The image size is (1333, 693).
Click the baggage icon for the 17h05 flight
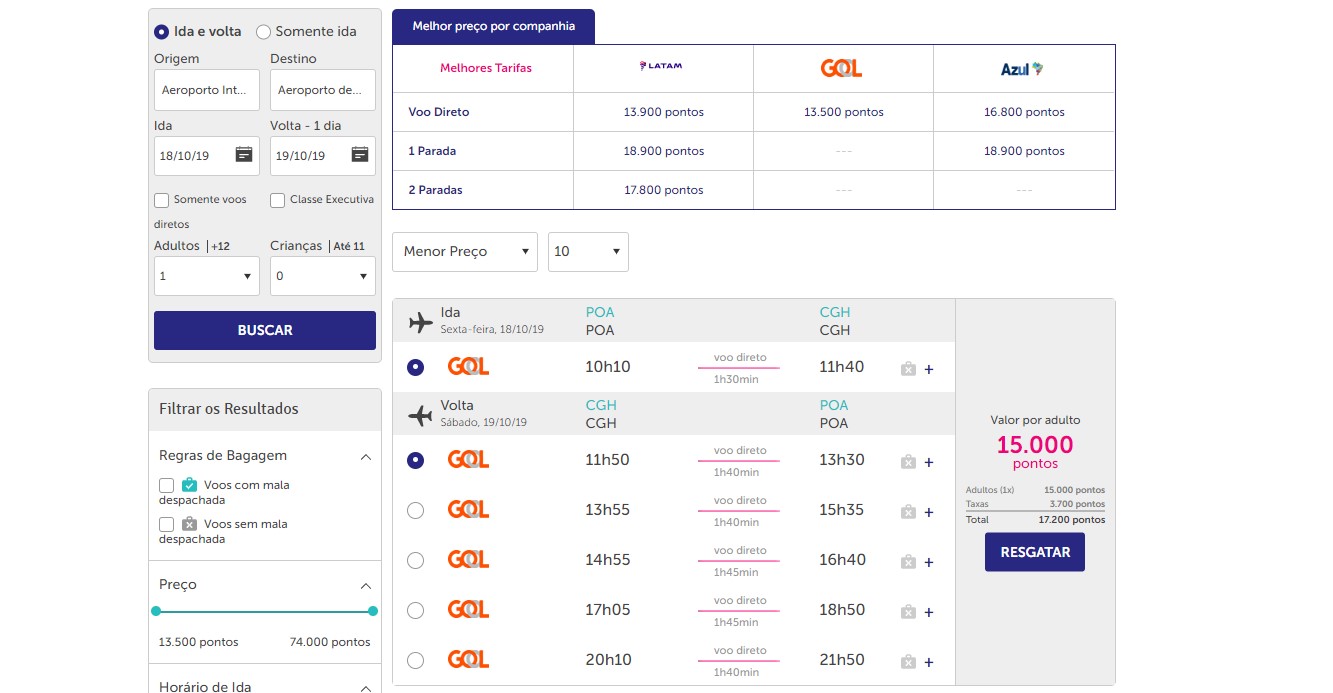[x=908, y=612]
